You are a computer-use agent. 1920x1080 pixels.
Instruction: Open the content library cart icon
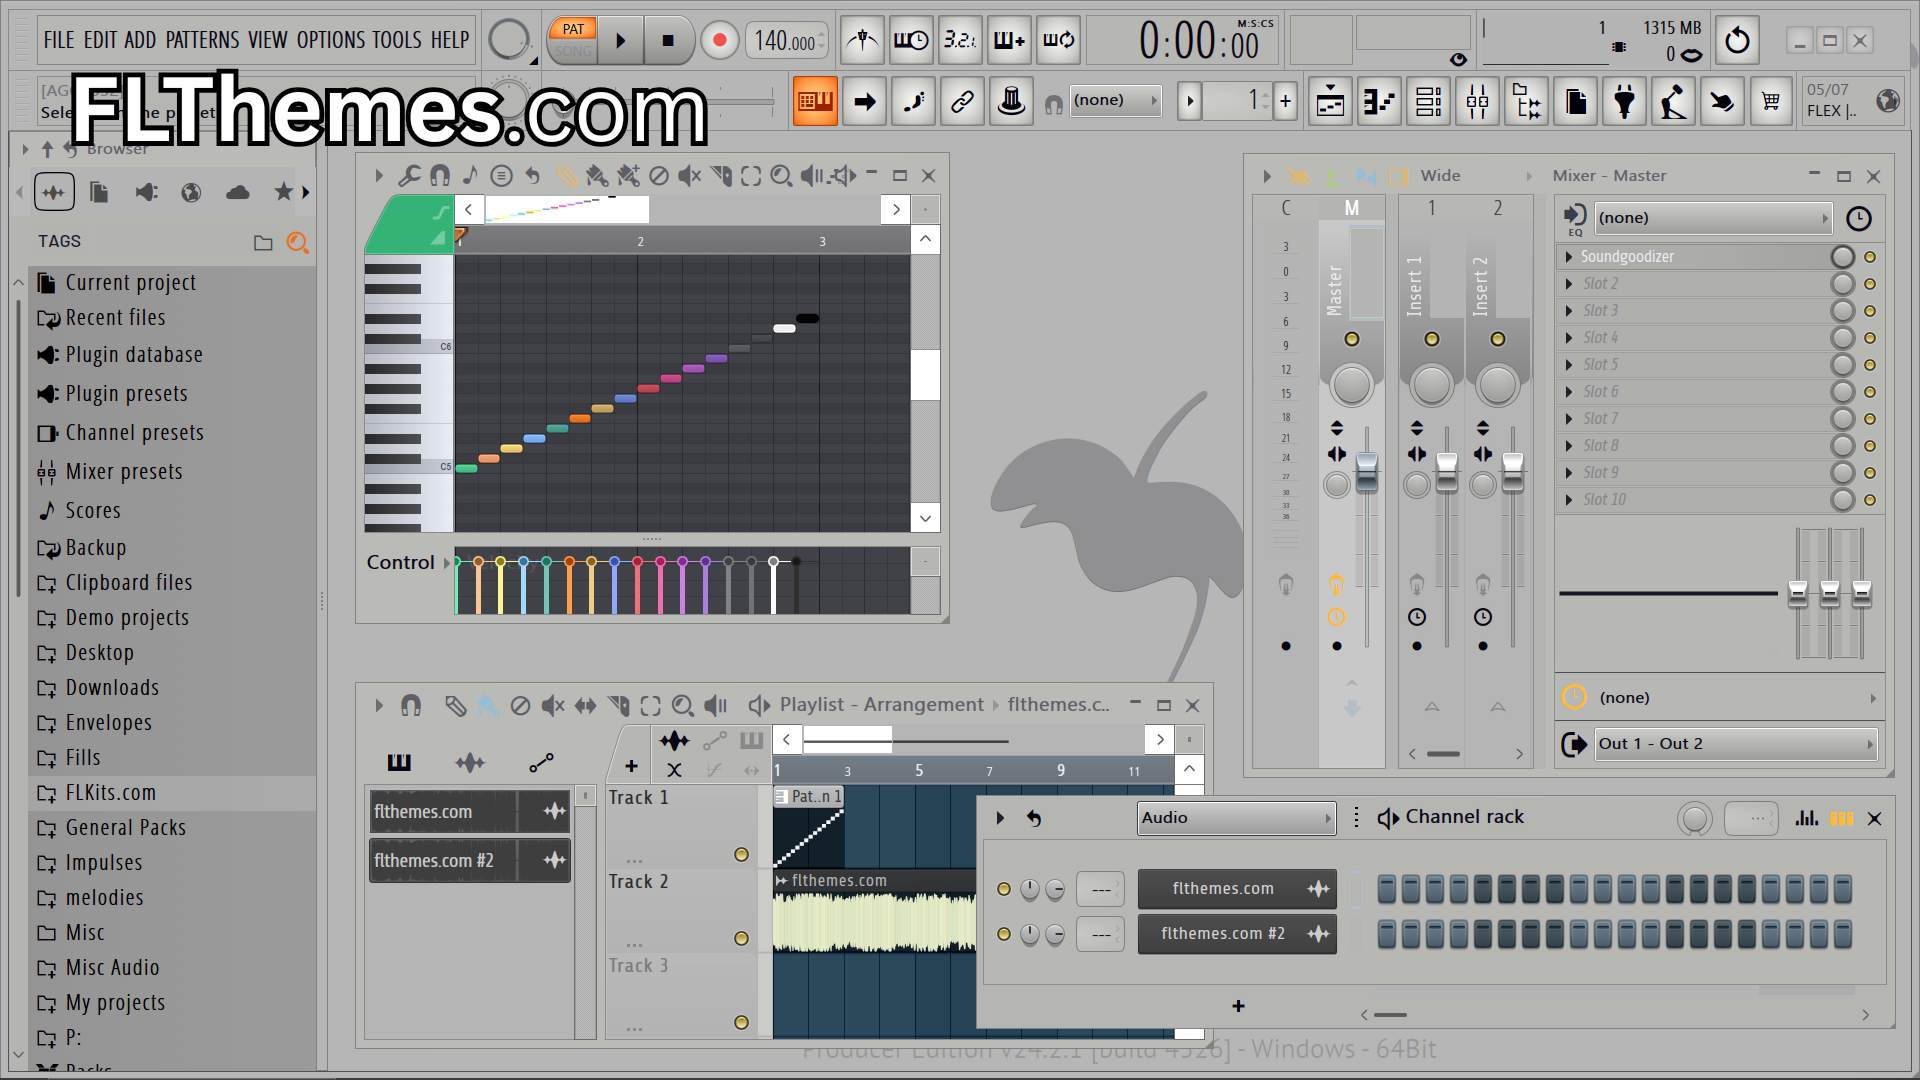click(x=1771, y=101)
